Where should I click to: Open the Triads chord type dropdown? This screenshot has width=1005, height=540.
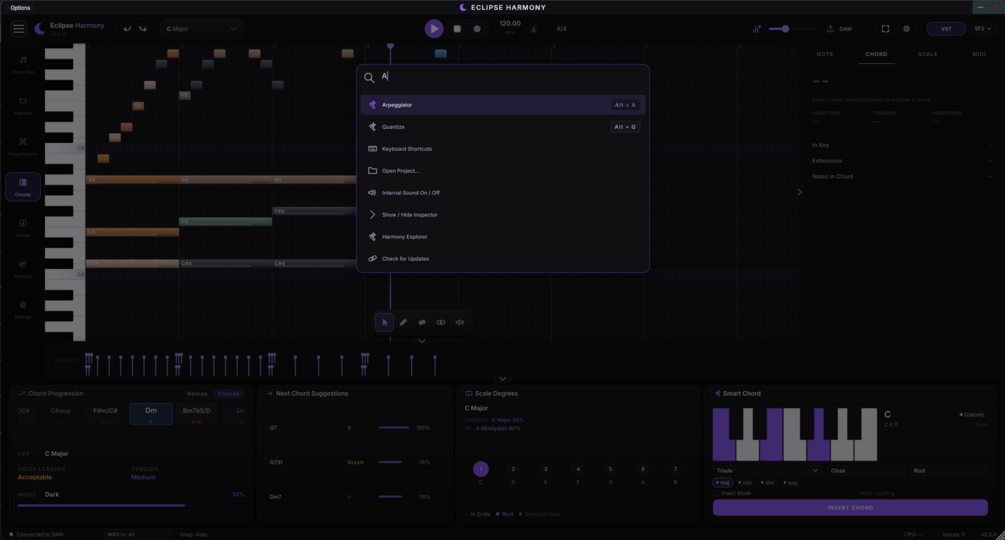[x=767, y=470]
